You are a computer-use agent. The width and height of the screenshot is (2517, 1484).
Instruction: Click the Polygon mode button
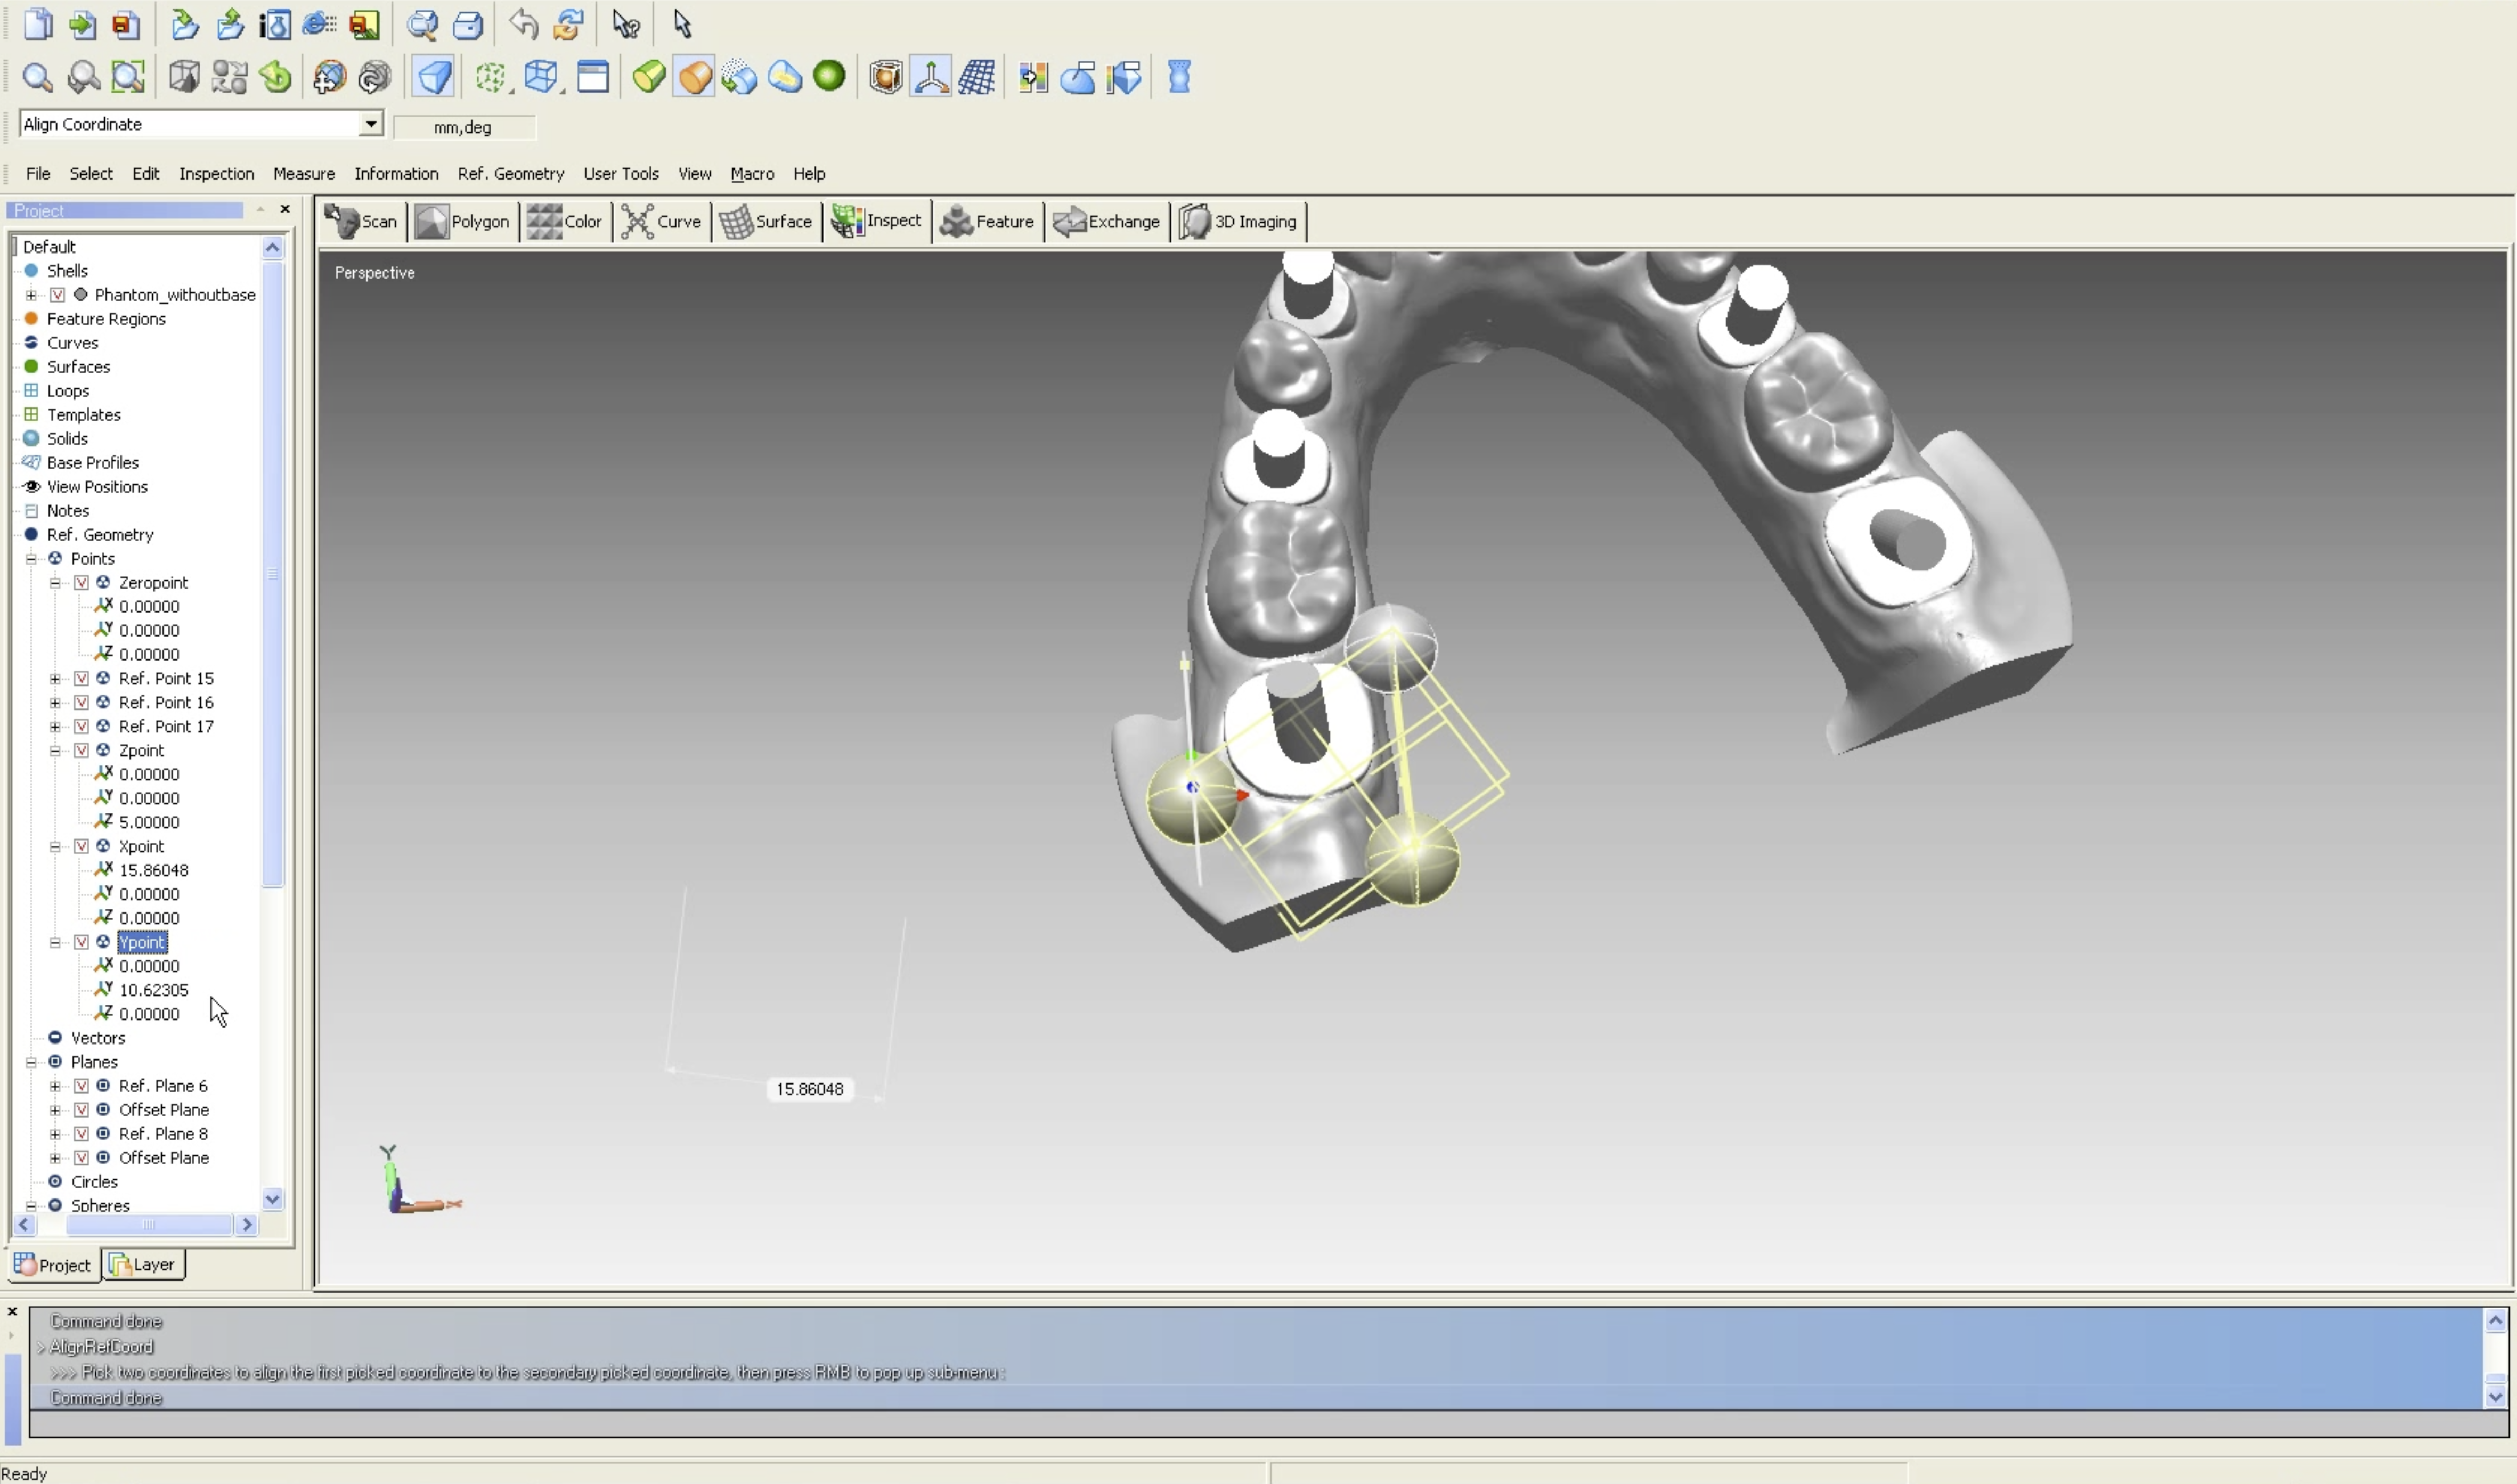(x=463, y=222)
